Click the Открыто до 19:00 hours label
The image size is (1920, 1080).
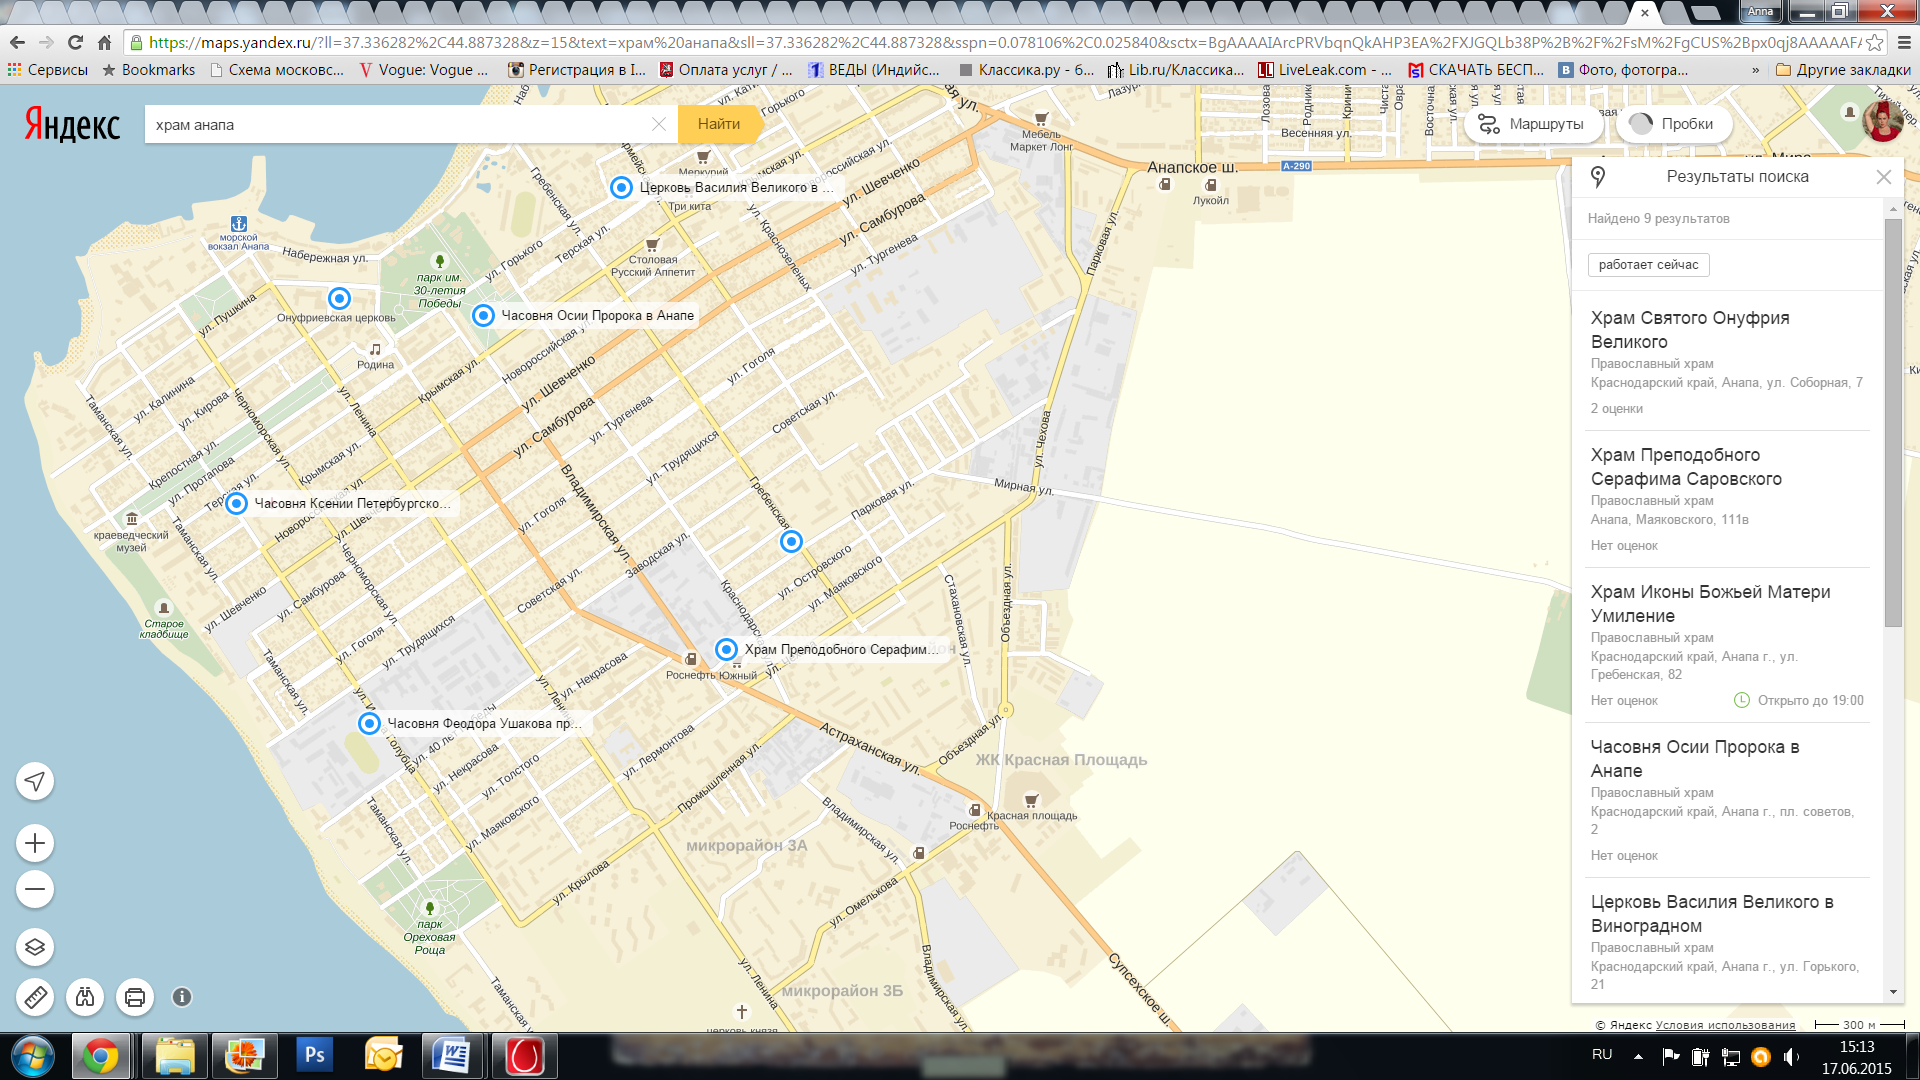[1799, 700]
